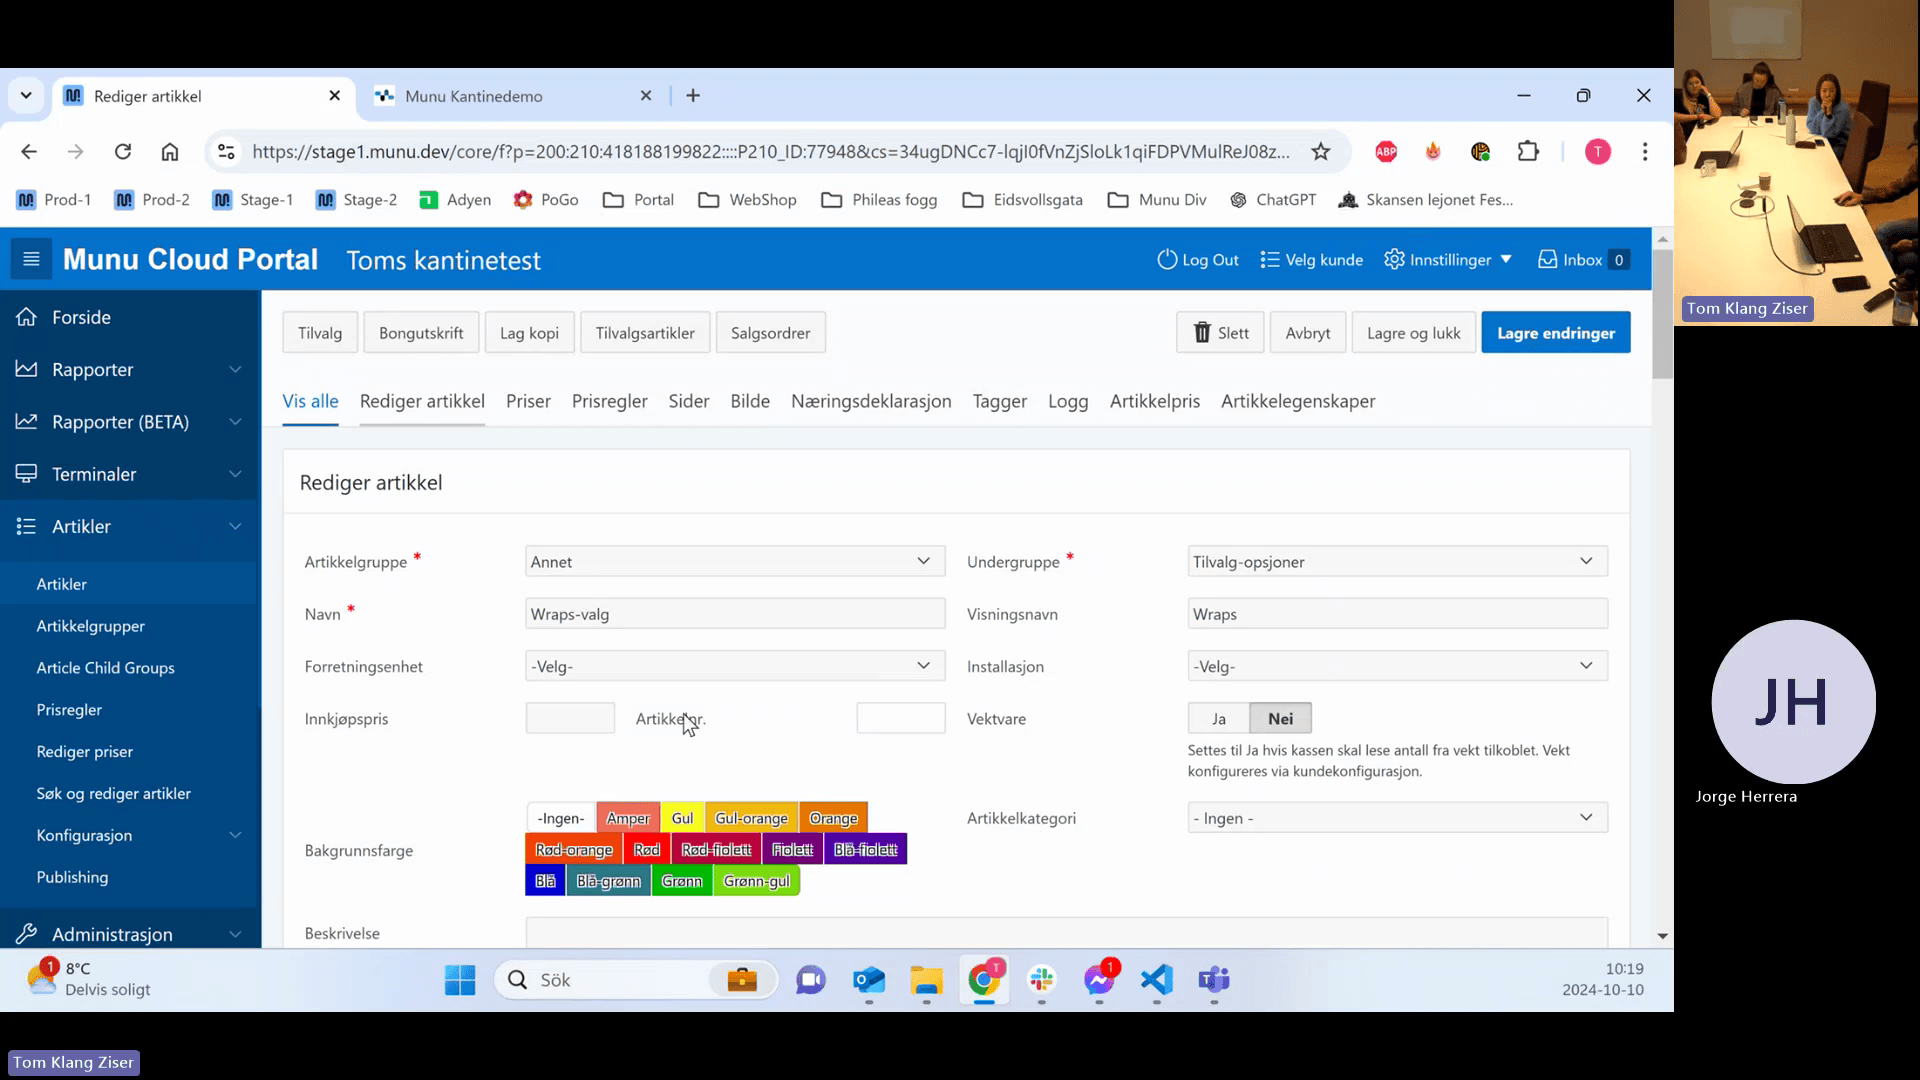This screenshot has height=1080, width=1920.
Task: Click the Log Out power icon
Action: (x=1166, y=260)
